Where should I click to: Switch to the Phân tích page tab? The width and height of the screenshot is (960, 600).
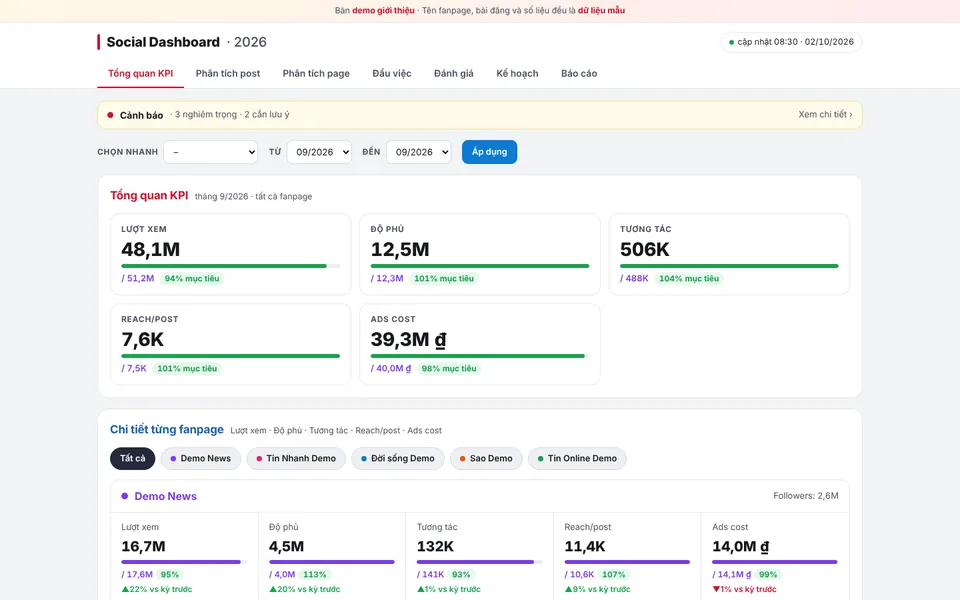tap(316, 73)
